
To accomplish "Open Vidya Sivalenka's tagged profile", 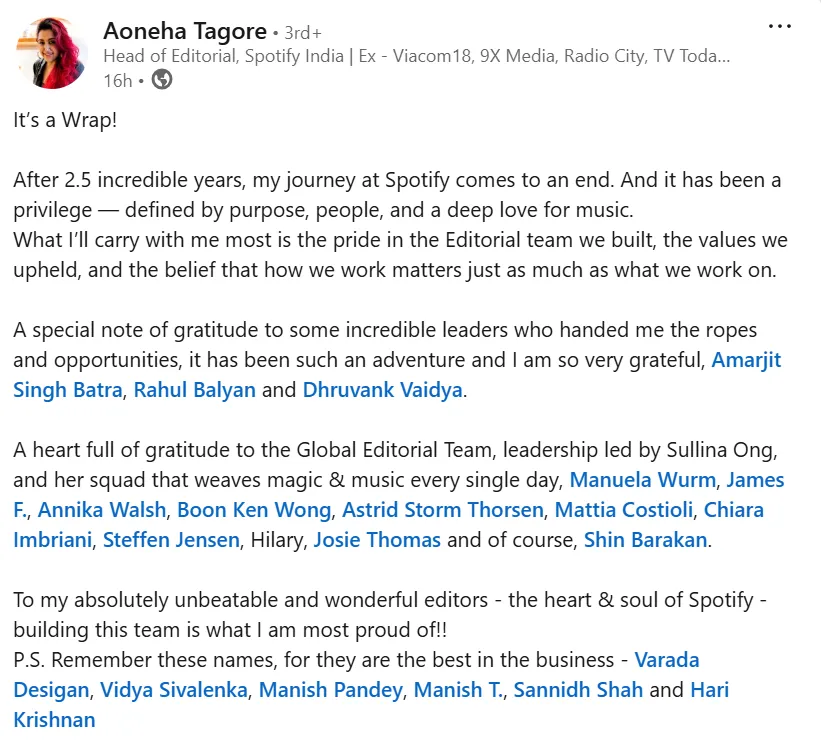I will [x=174, y=690].
